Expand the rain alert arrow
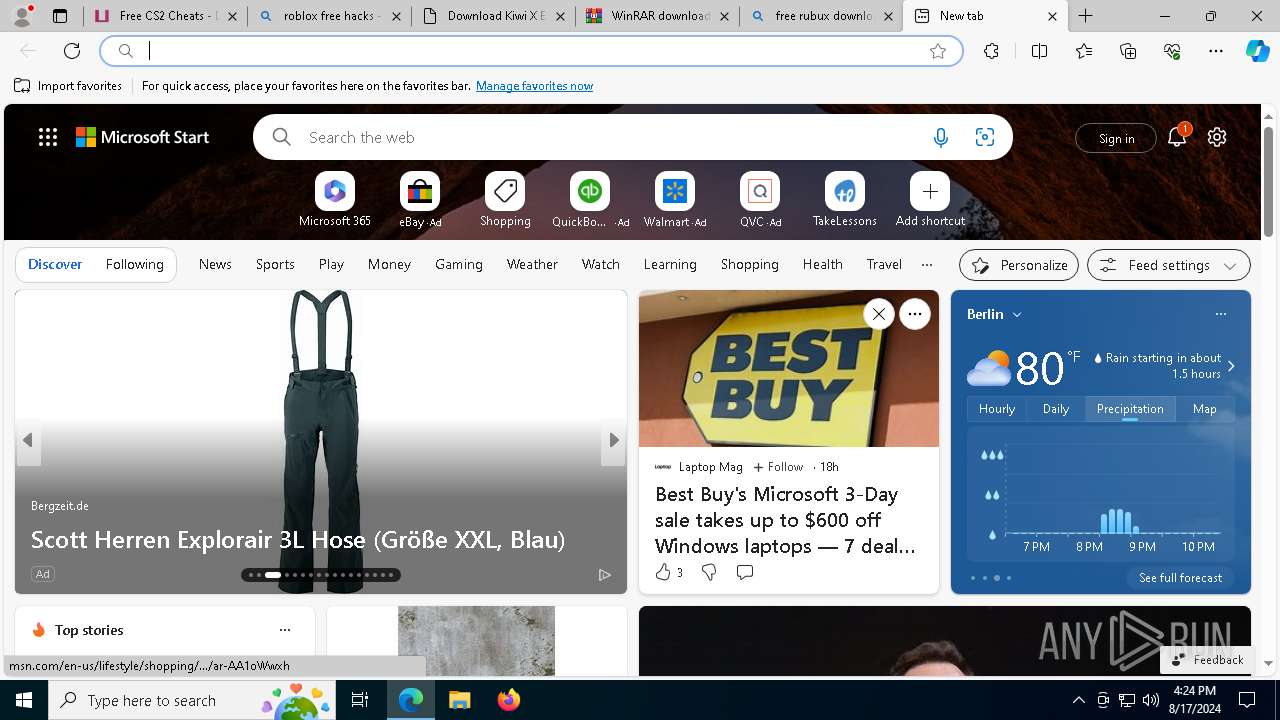The image size is (1280, 720). click(x=1231, y=366)
